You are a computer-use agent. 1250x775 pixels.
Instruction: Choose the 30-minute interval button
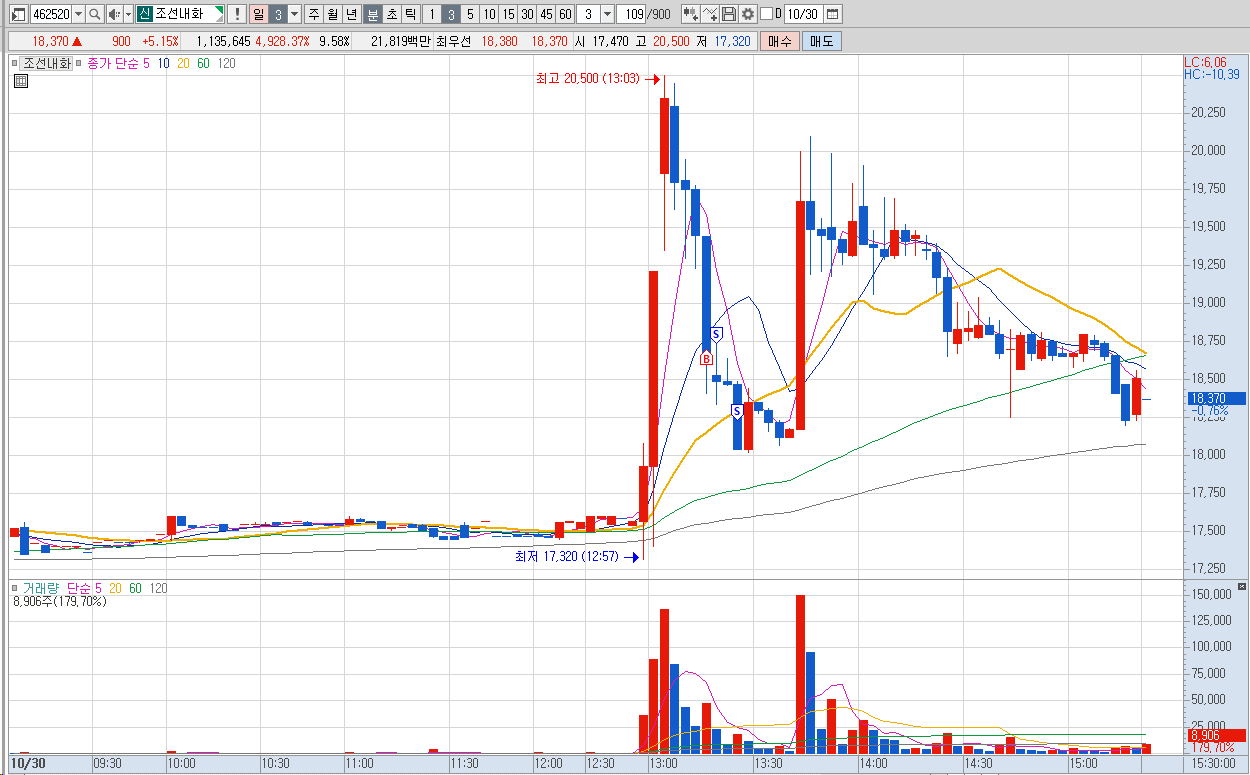[x=527, y=14]
